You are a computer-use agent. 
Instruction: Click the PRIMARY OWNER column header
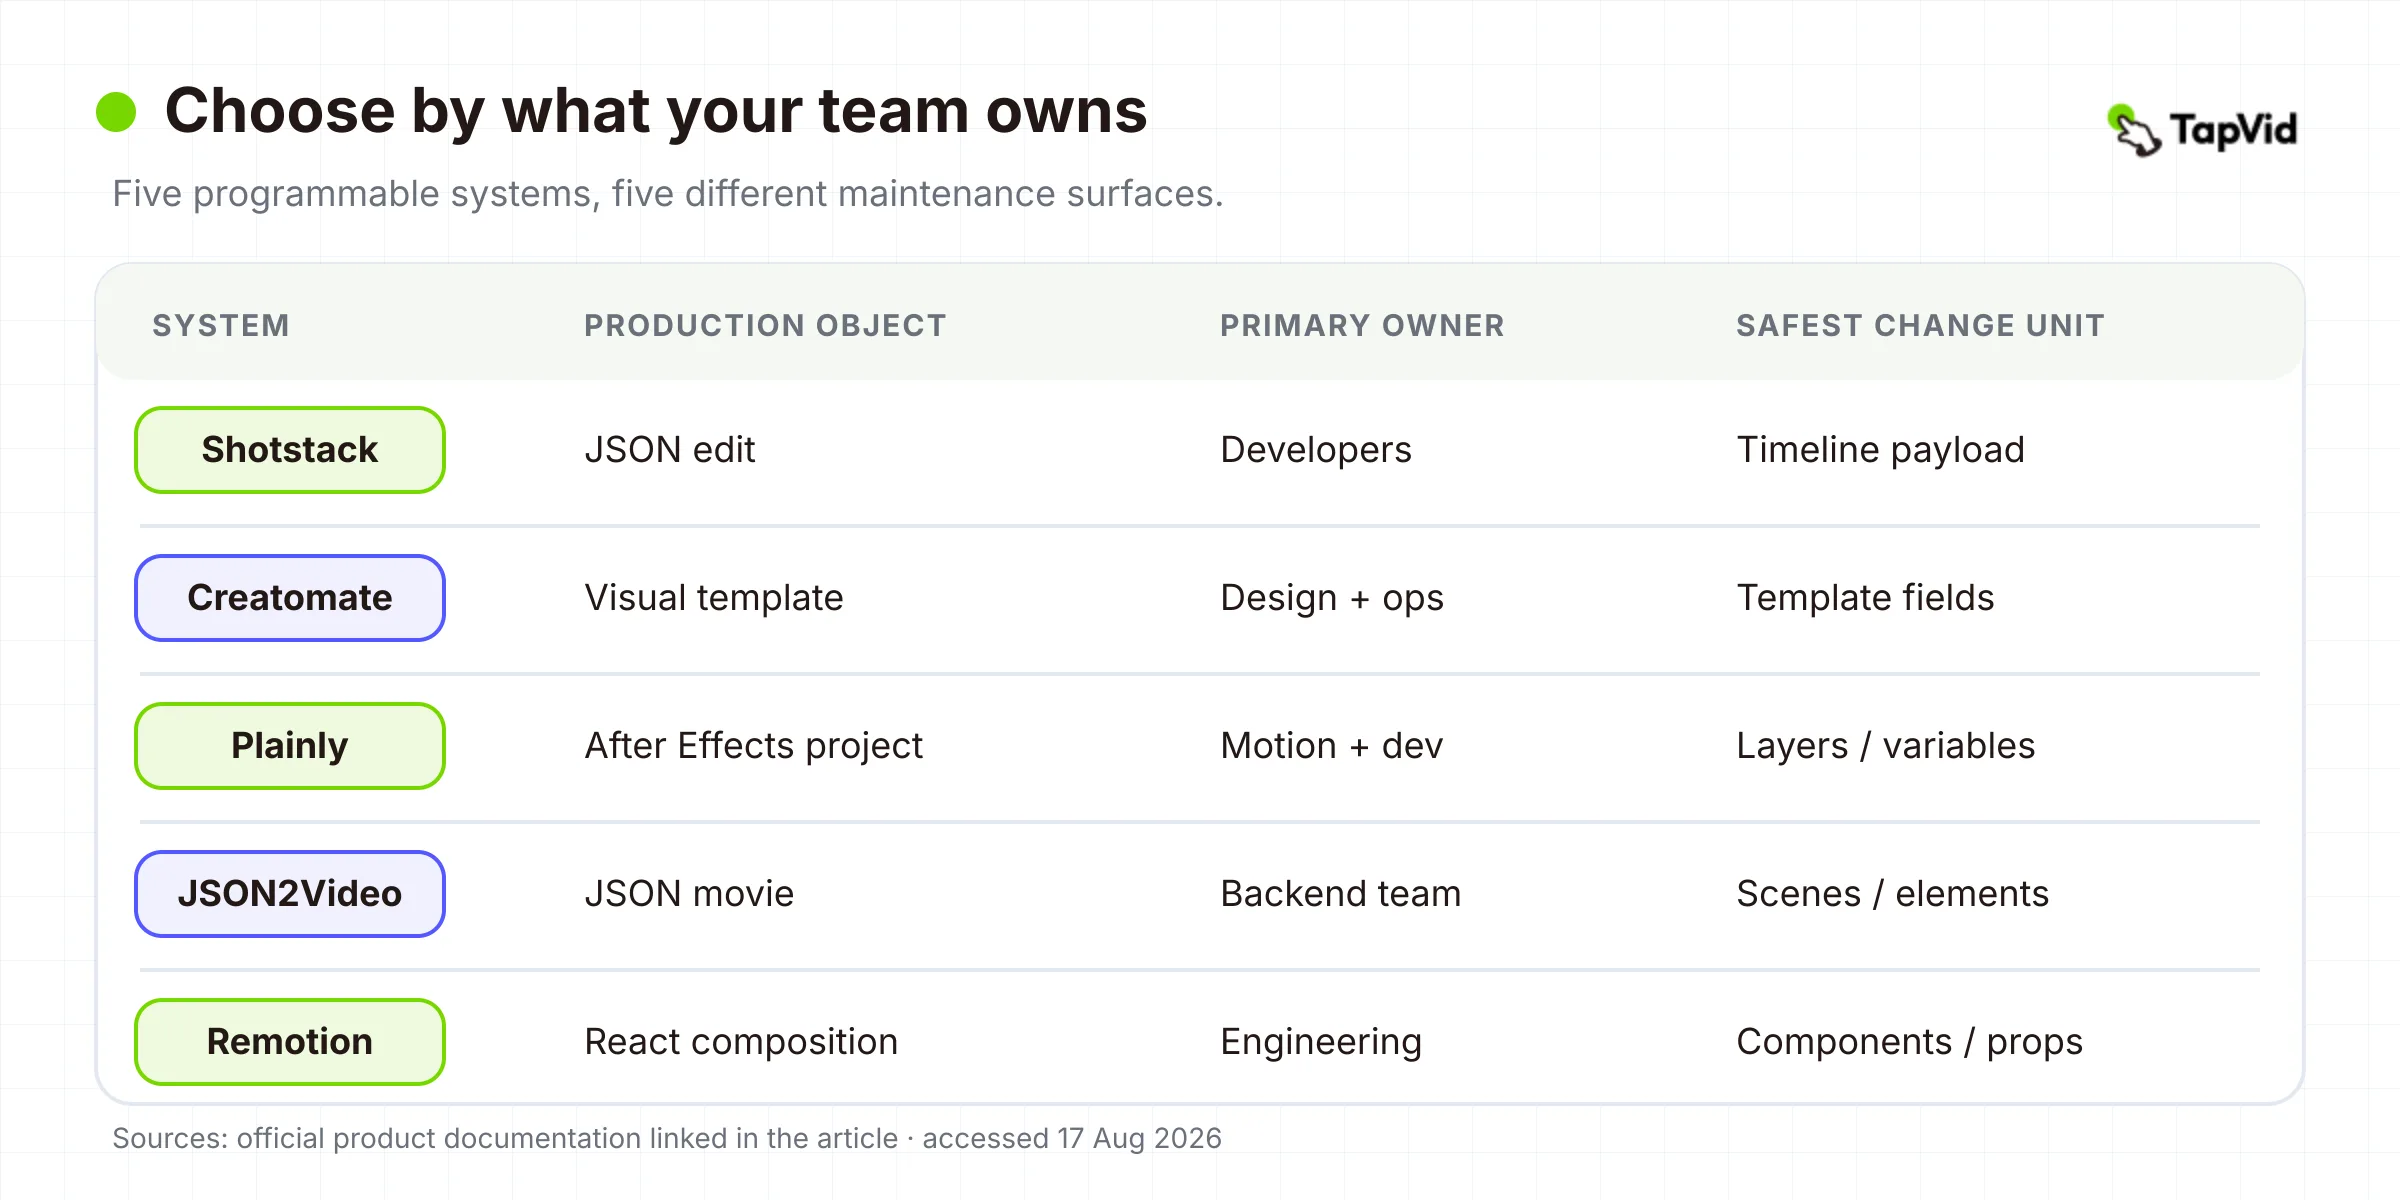pyautogui.click(x=1362, y=325)
